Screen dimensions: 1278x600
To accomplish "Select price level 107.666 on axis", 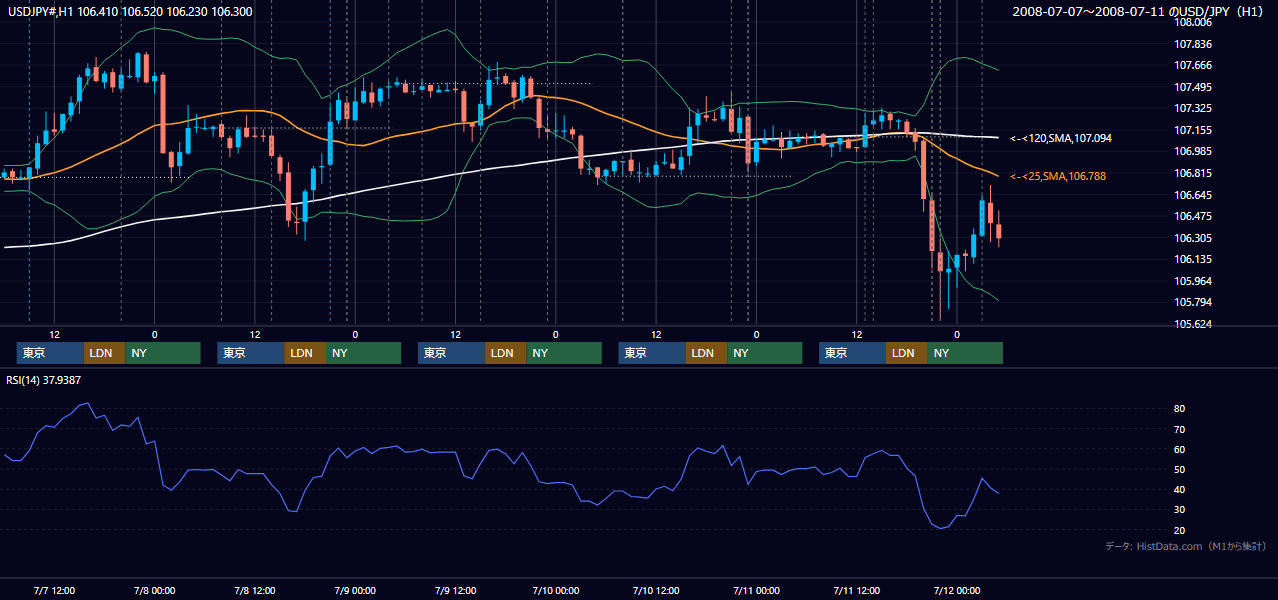I will 1192,65.
